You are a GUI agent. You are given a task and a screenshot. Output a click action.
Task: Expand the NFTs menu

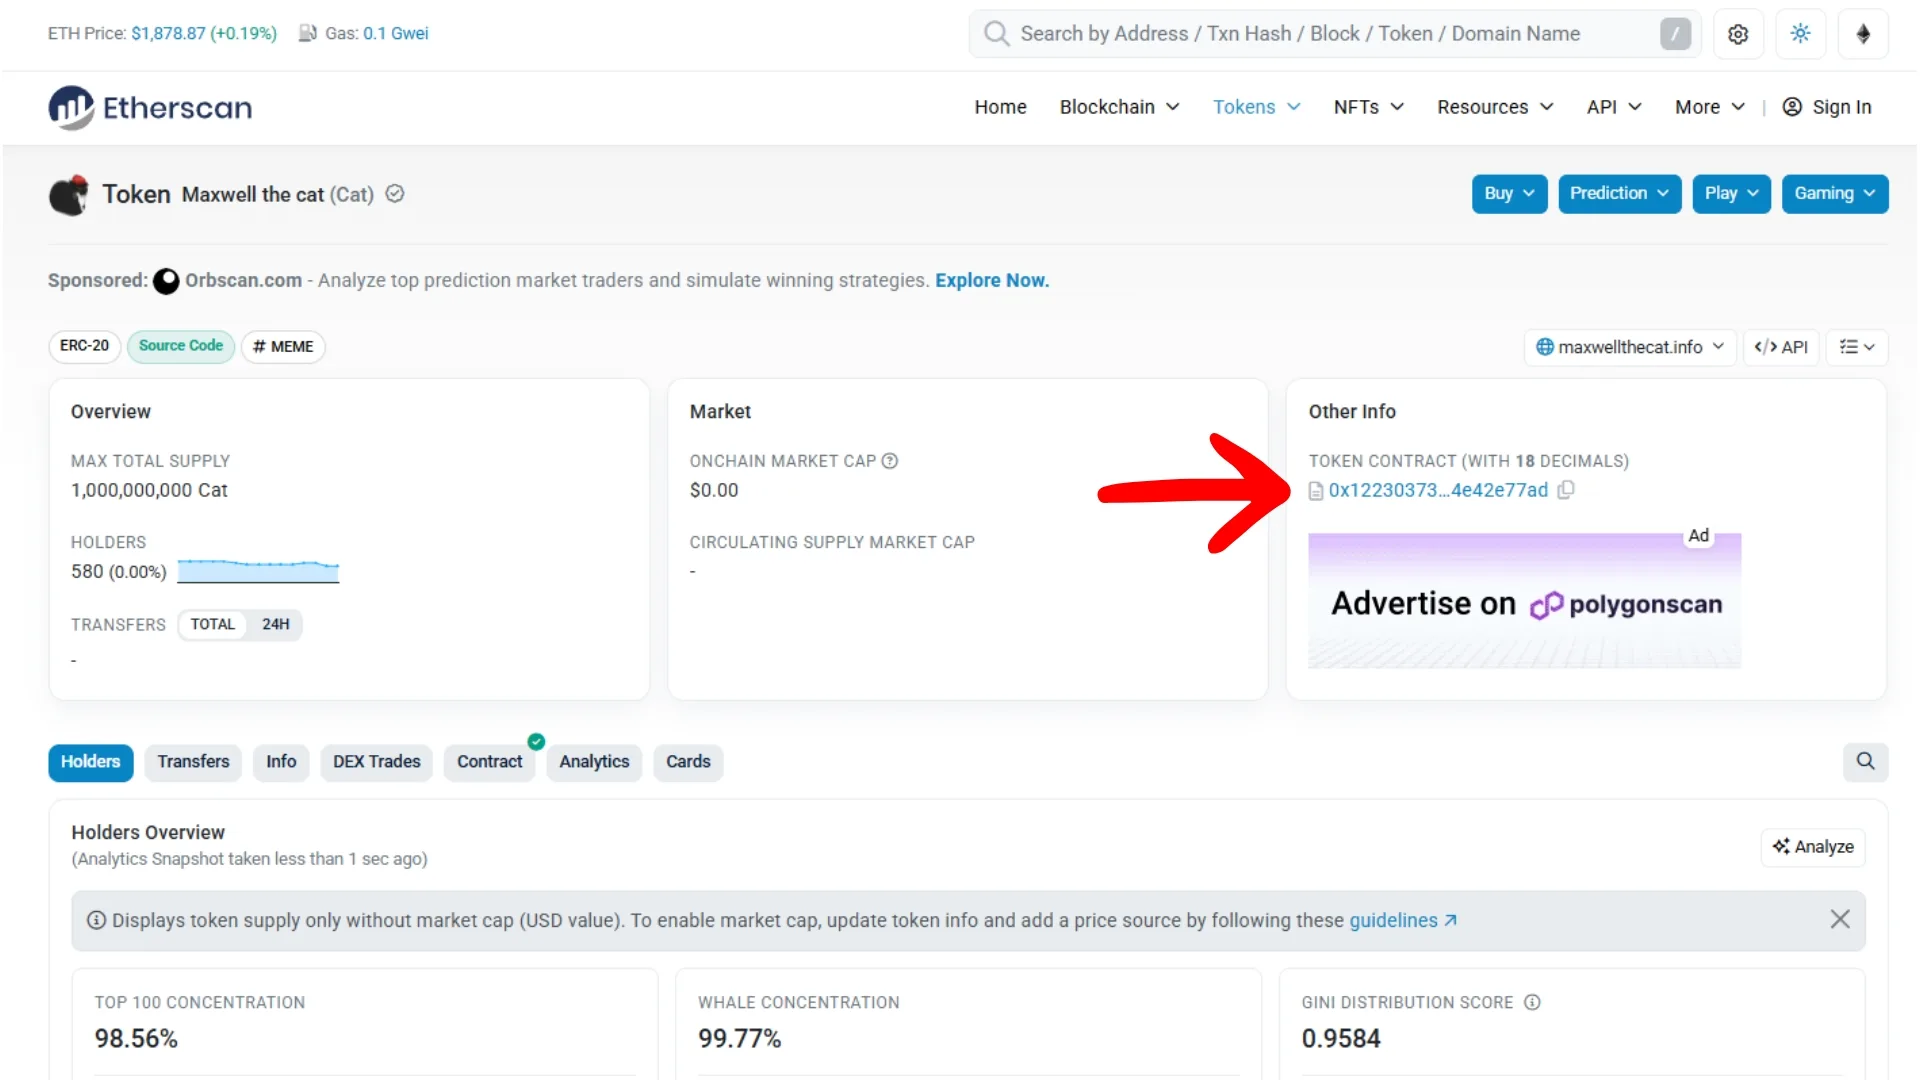pyautogui.click(x=1368, y=107)
